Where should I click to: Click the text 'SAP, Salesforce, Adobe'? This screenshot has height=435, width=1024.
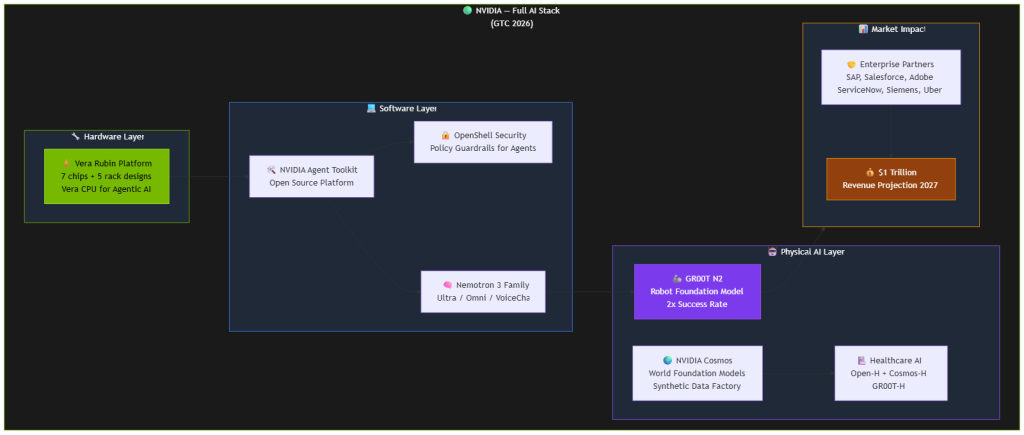[x=891, y=77]
